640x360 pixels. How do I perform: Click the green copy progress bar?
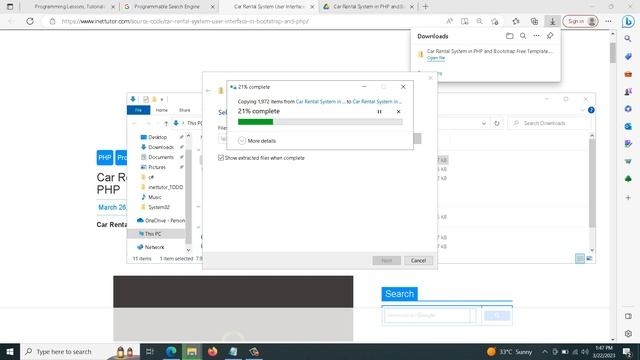click(320, 122)
